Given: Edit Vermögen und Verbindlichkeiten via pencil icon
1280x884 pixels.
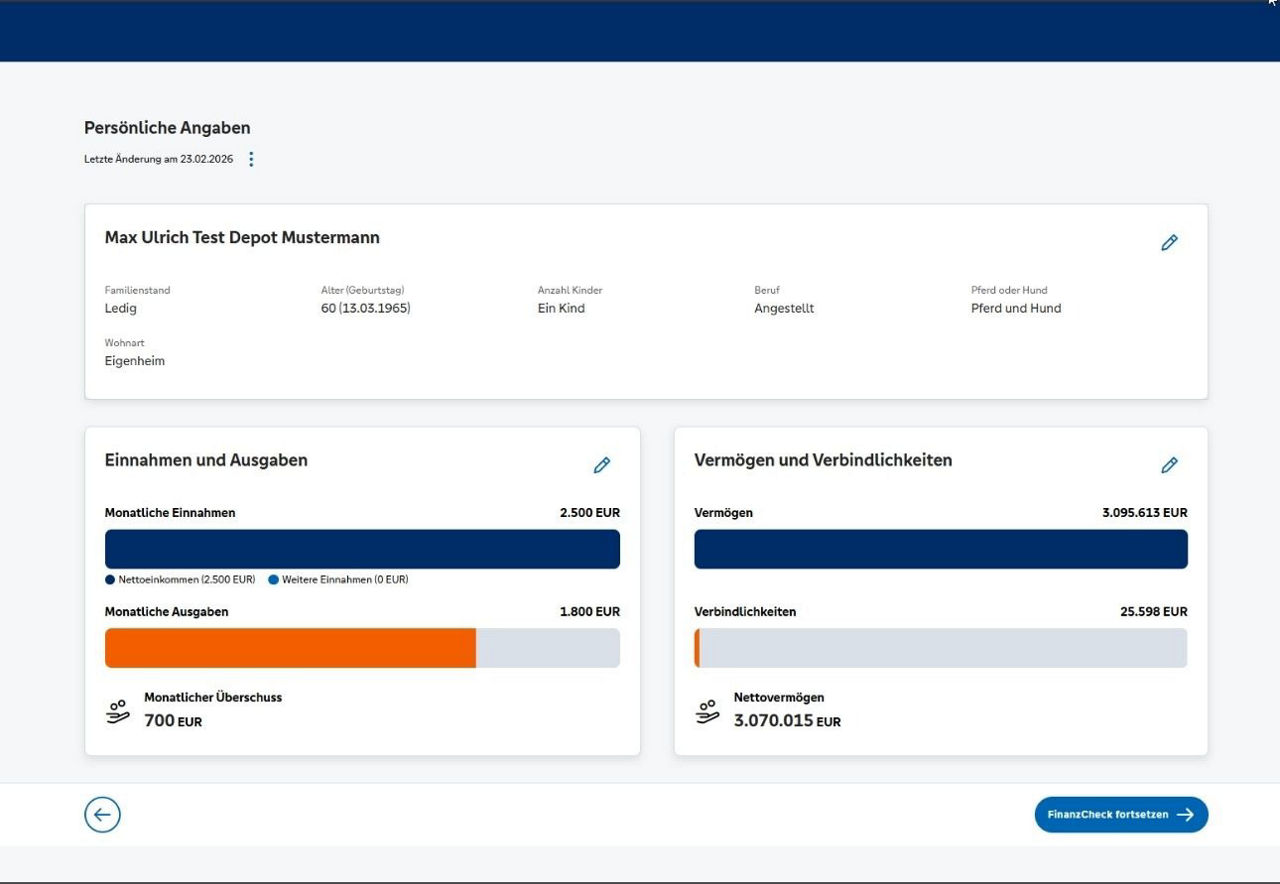Looking at the screenshot, I should [x=1169, y=464].
